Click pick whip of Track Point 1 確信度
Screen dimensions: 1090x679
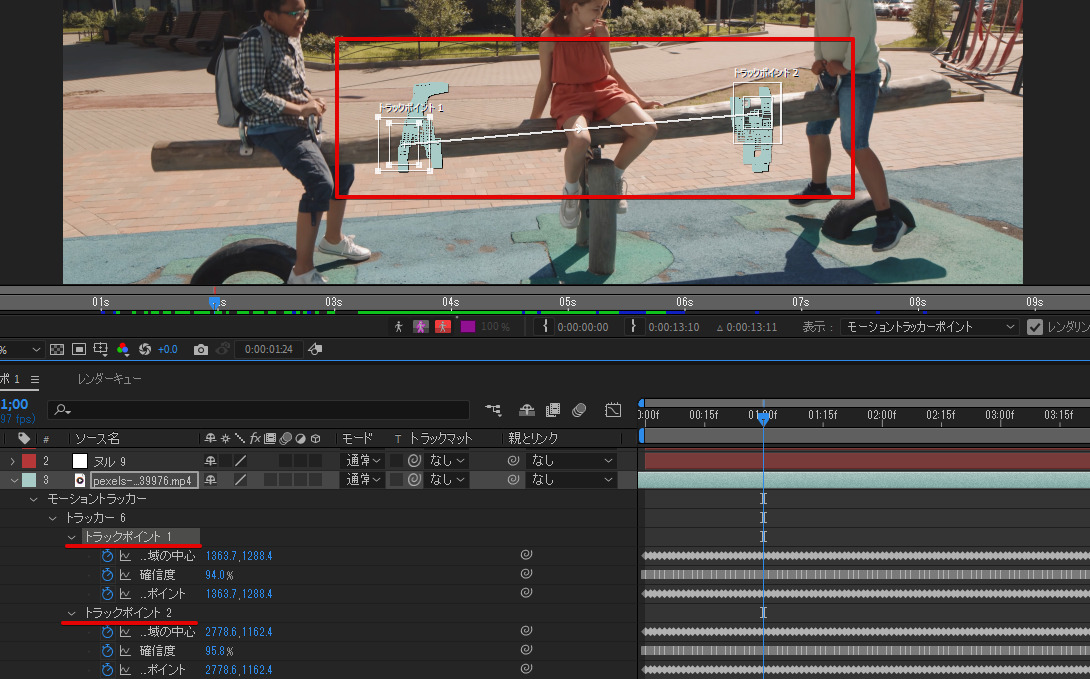tap(526, 575)
